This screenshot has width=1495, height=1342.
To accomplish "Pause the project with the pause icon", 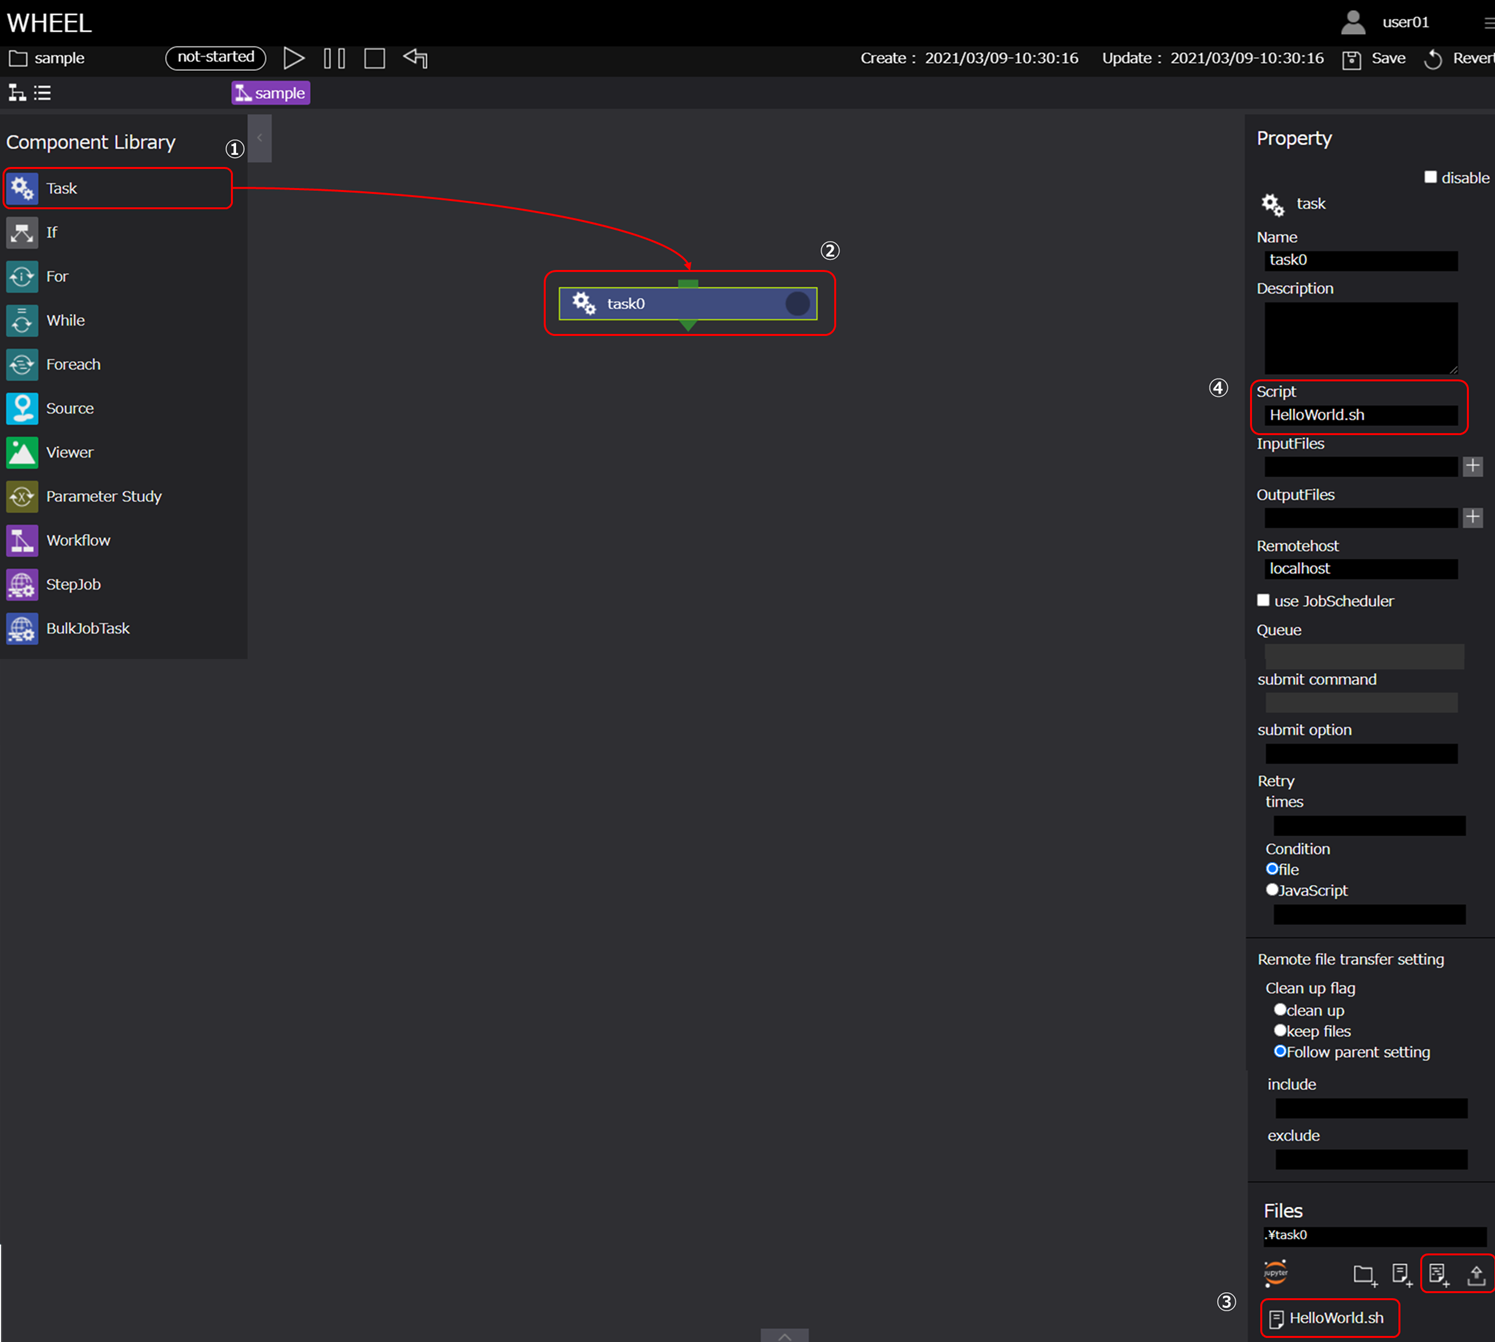I will (x=334, y=58).
